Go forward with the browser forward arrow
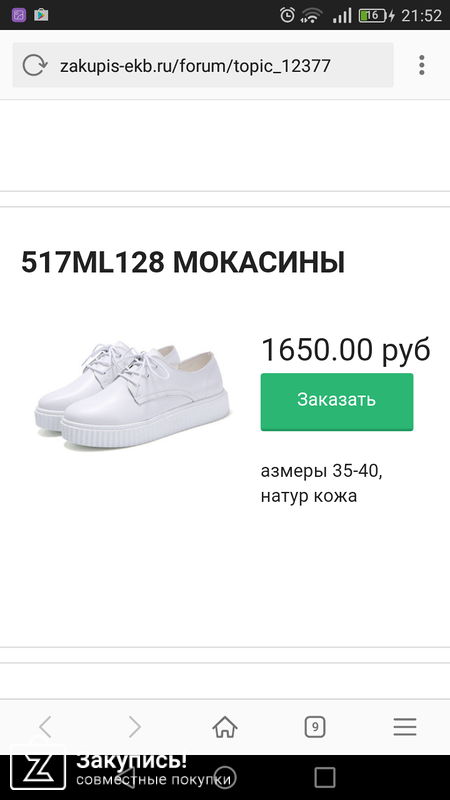 [135, 727]
